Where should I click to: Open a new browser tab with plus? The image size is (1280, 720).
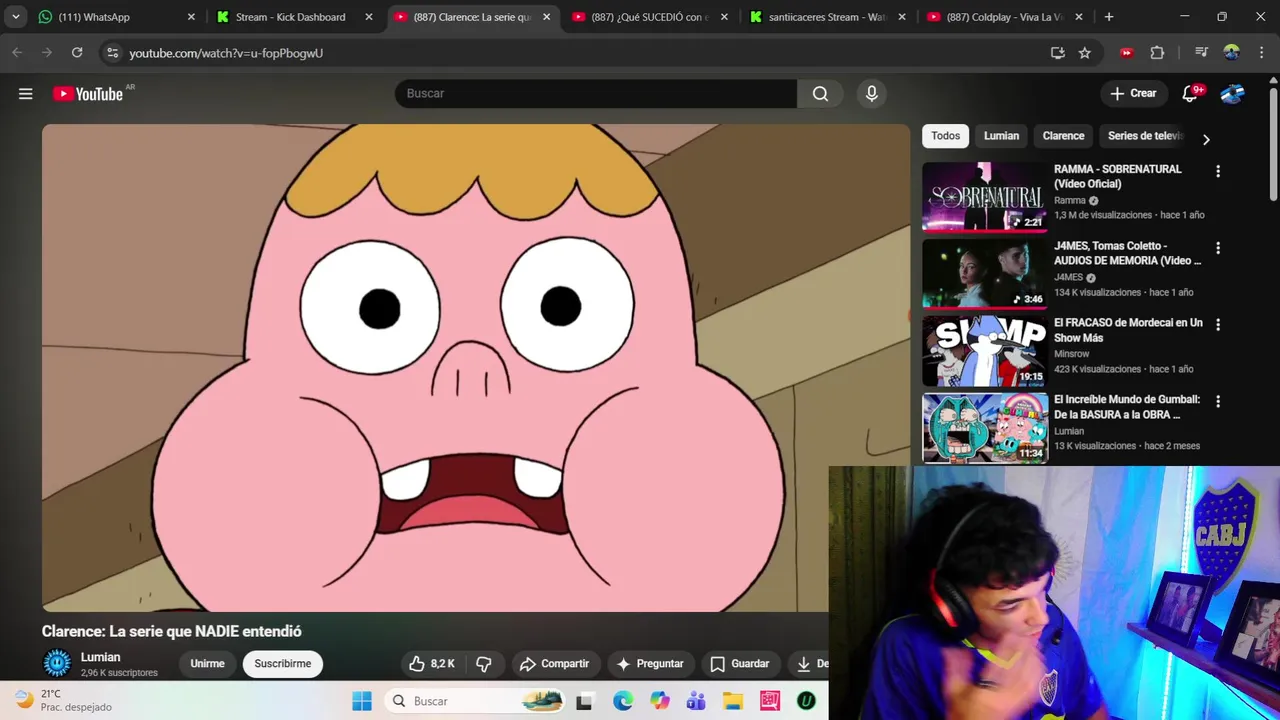(1109, 17)
